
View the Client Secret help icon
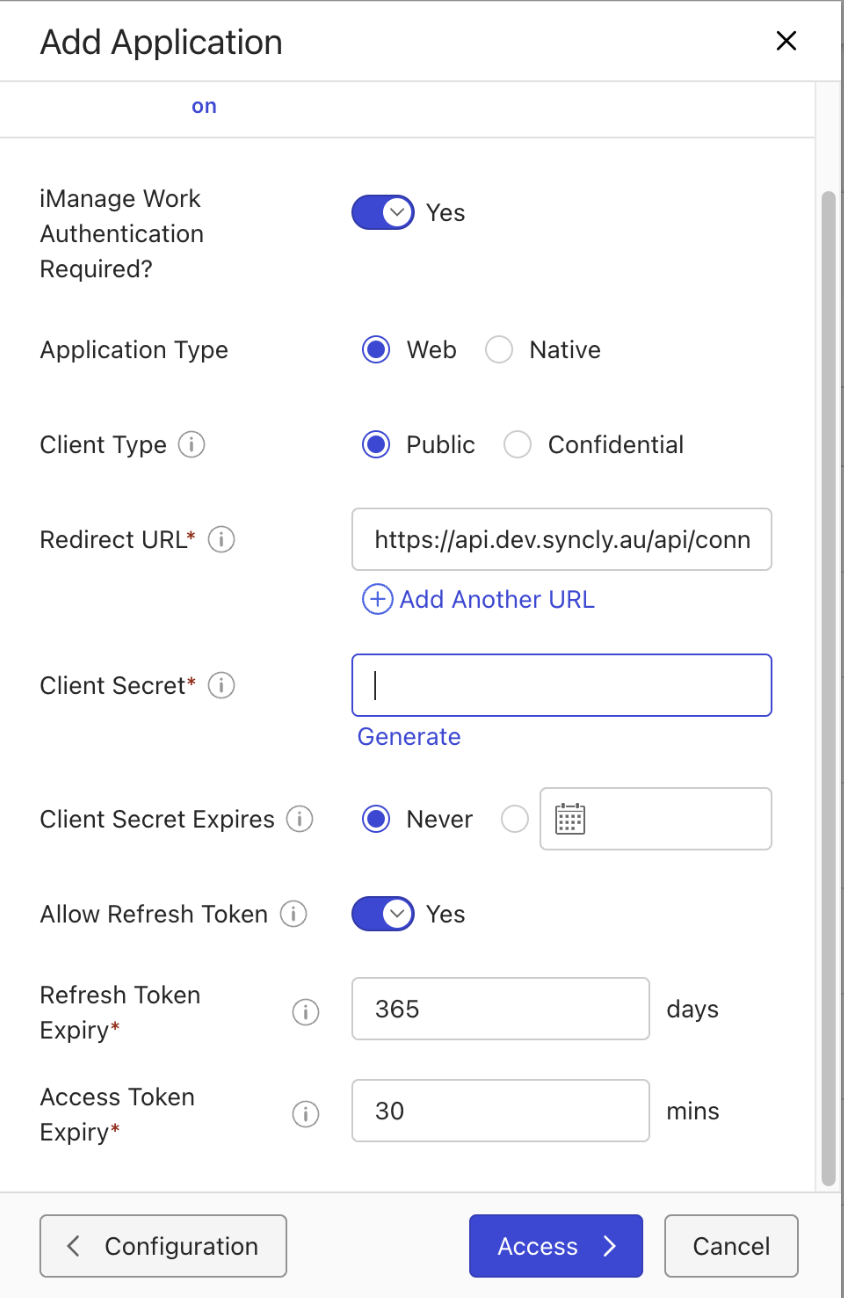tap(221, 685)
